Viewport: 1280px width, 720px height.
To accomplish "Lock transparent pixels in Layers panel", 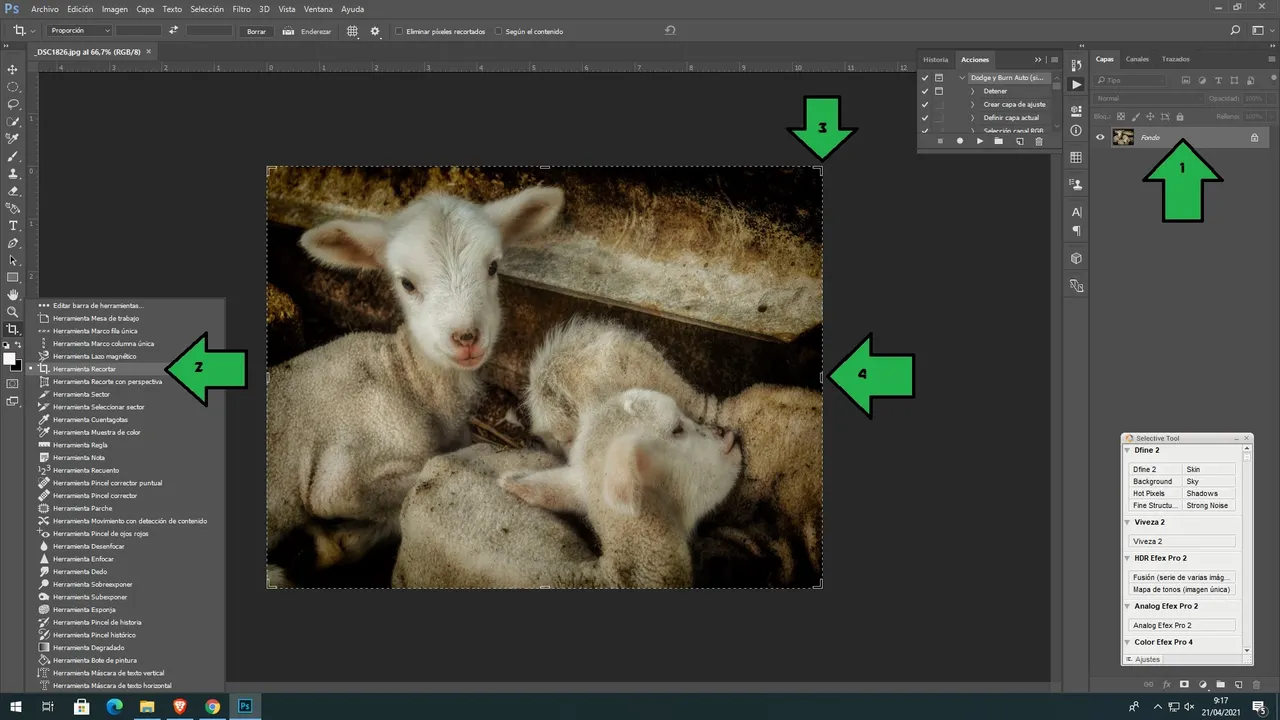I will (x=1121, y=117).
